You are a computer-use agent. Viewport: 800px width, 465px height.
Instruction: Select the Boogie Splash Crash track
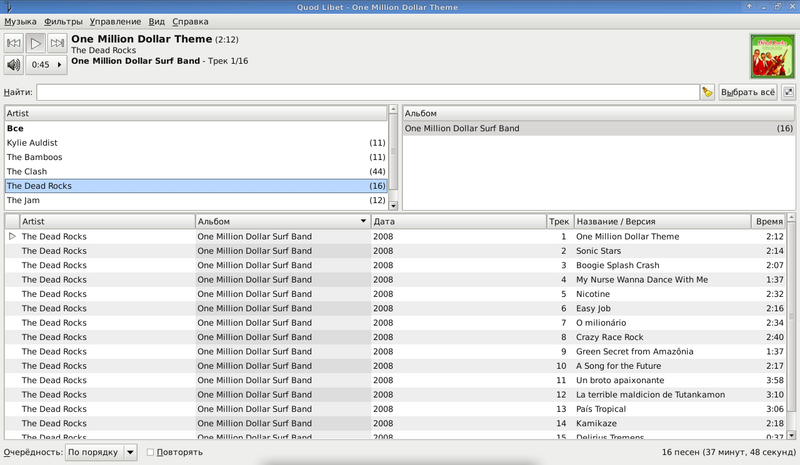coord(395,265)
